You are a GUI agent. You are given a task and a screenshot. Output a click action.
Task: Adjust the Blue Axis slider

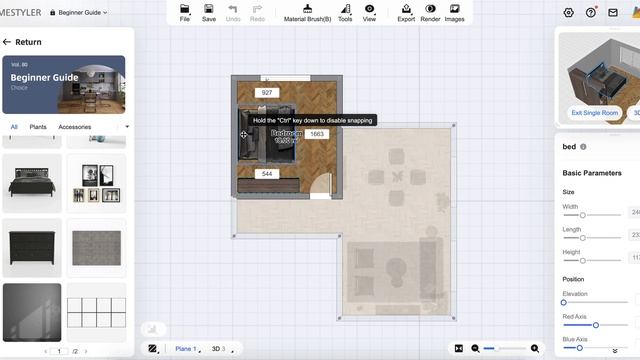tap(595, 348)
